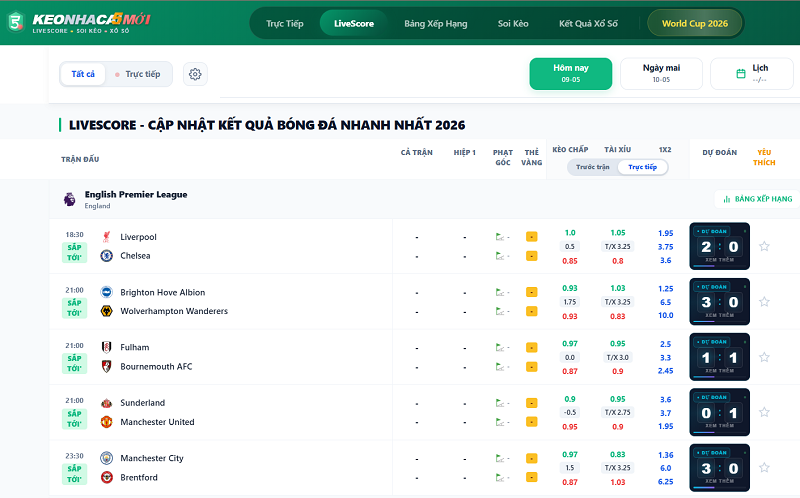Click the Fulham club crest
Screen dimensions: 800x498
[x=107, y=347]
